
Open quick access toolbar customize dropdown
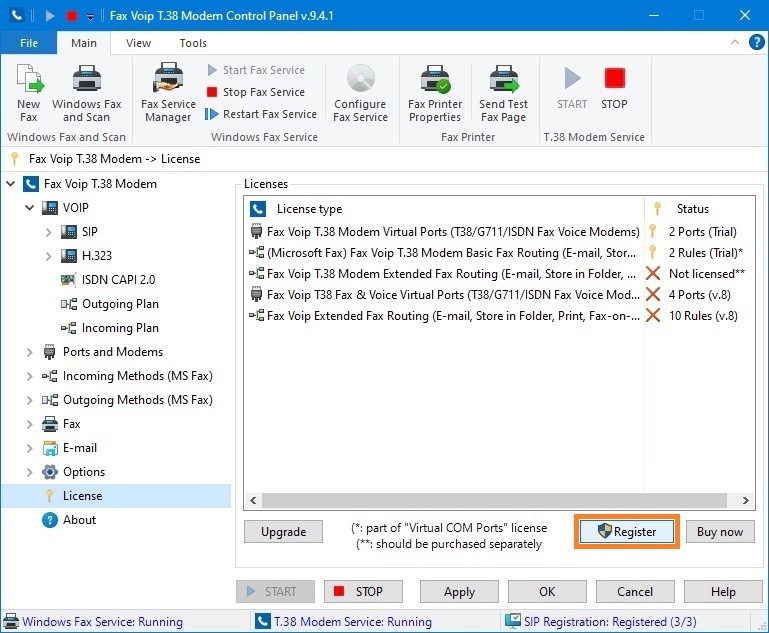click(91, 17)
